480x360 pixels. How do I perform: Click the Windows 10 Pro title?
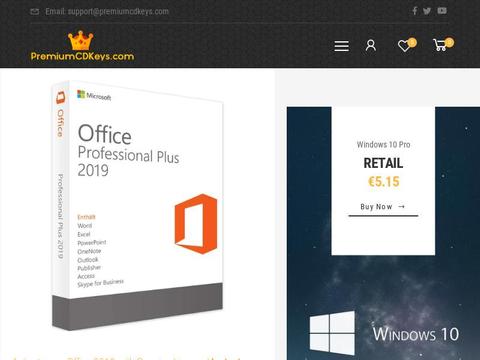(383, 145)
